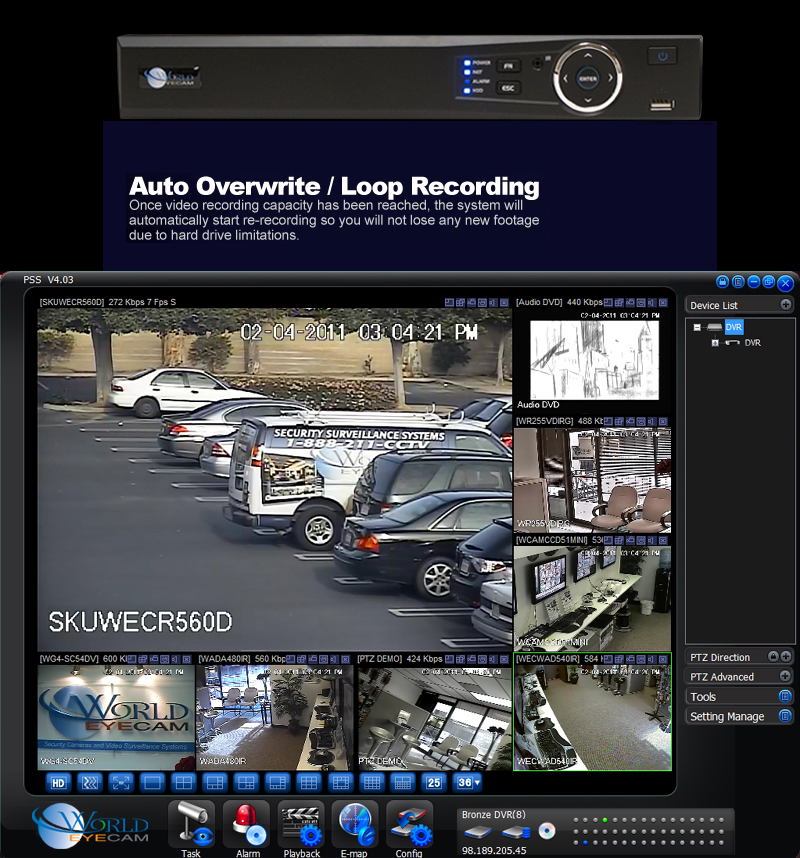Select the highlighted DVR root device

tap(734, 327)
